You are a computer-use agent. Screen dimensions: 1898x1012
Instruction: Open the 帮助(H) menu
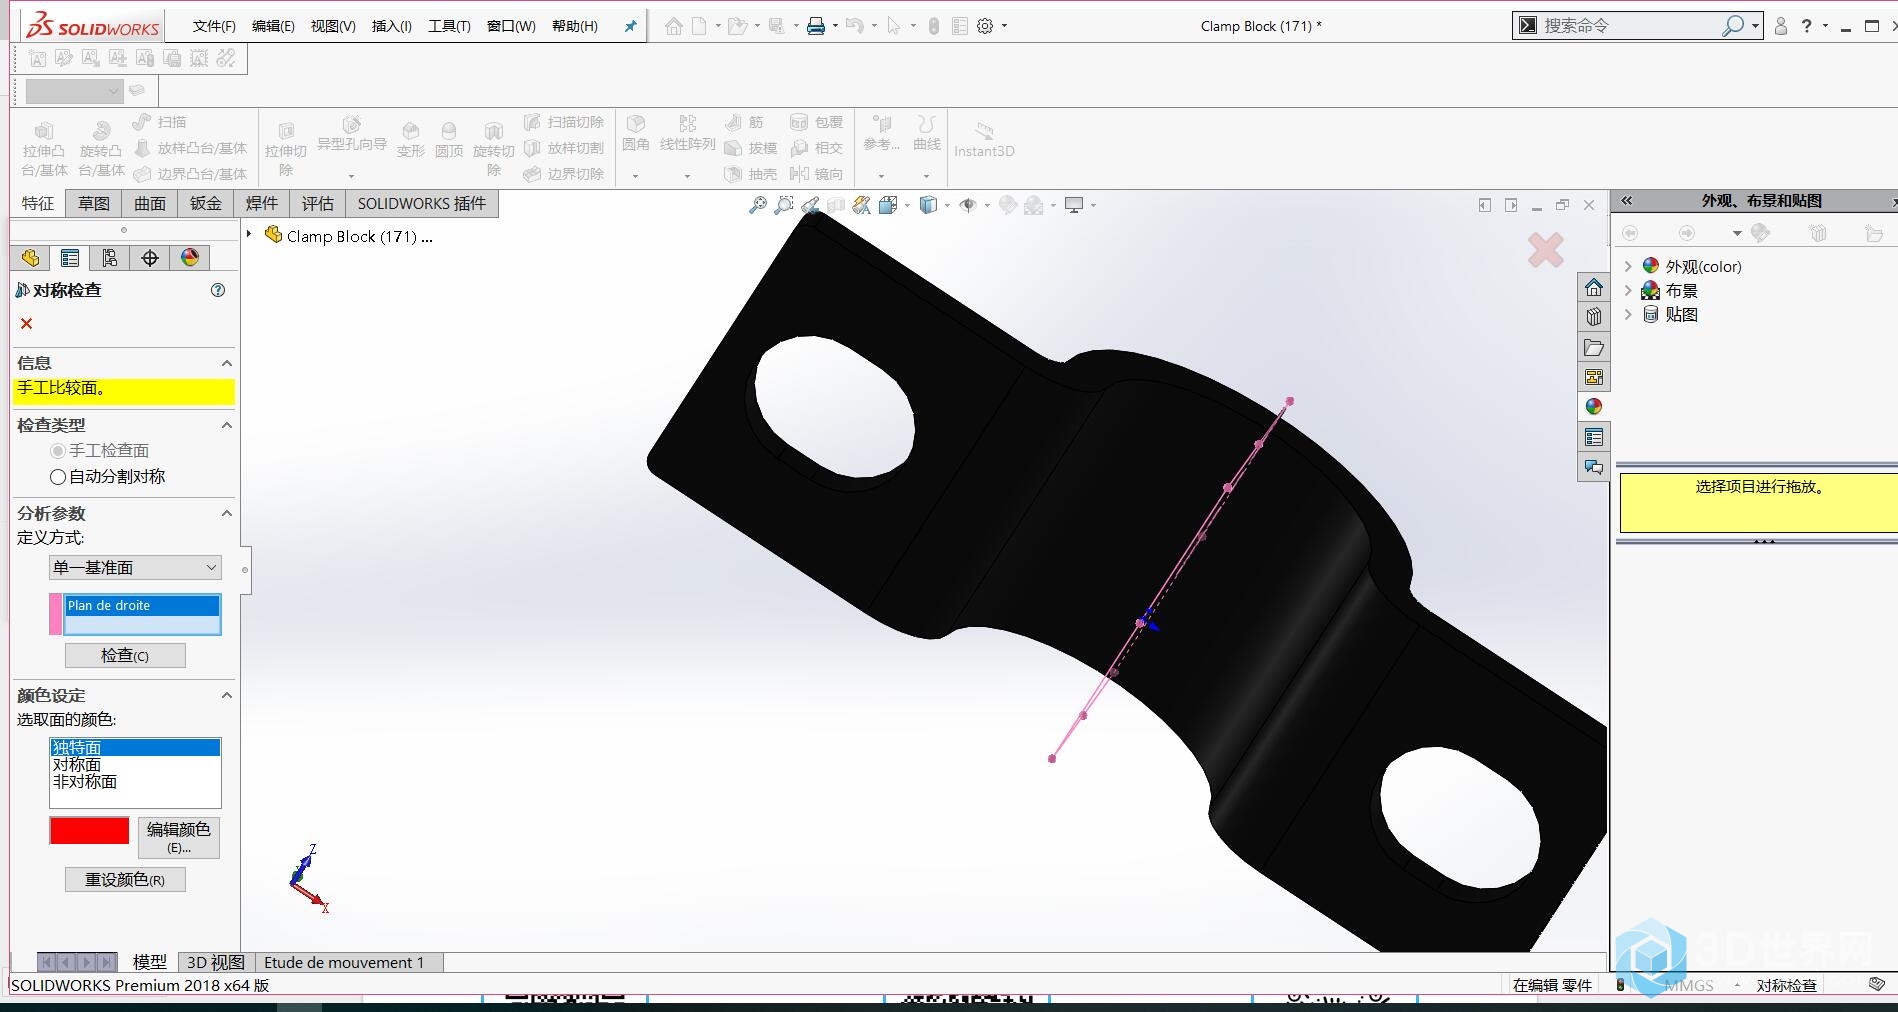(x=575, y=26)
